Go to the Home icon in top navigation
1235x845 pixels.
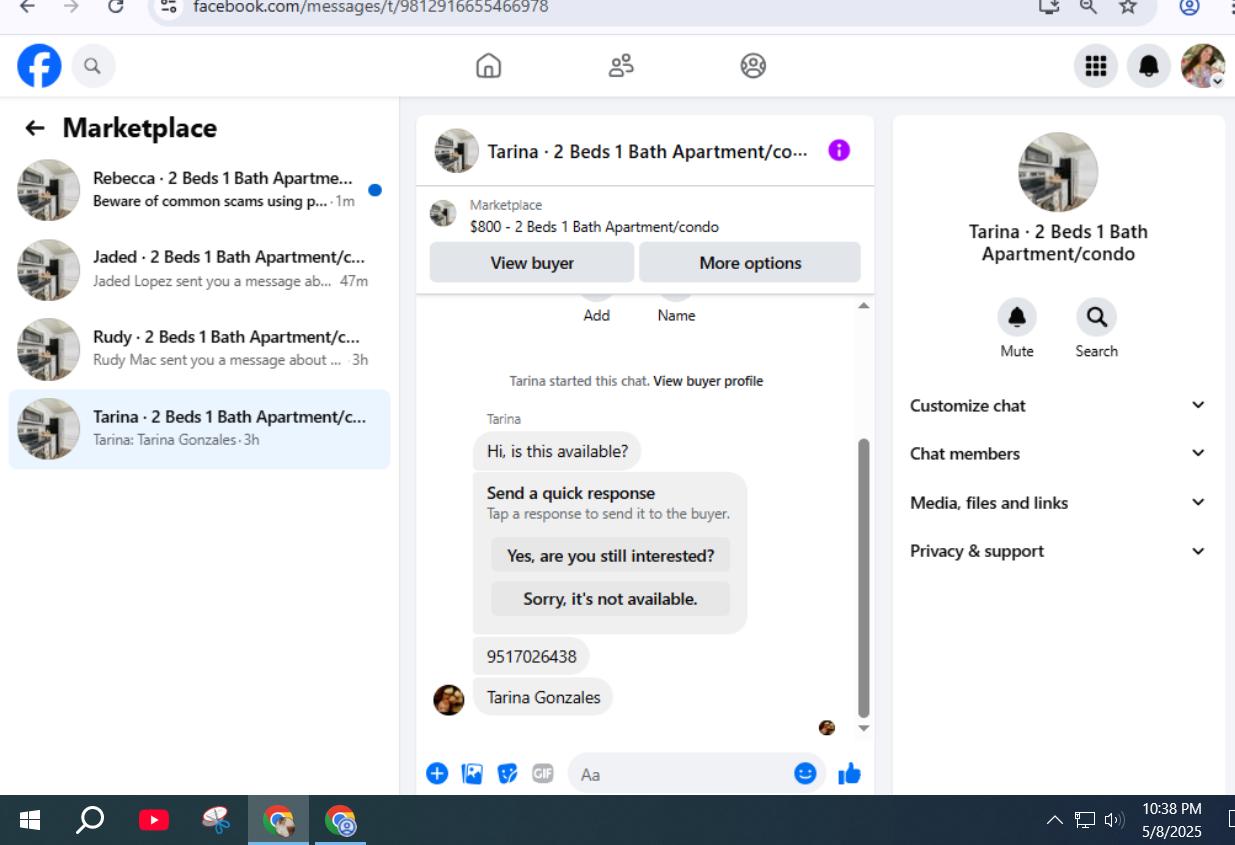(488, 66)
